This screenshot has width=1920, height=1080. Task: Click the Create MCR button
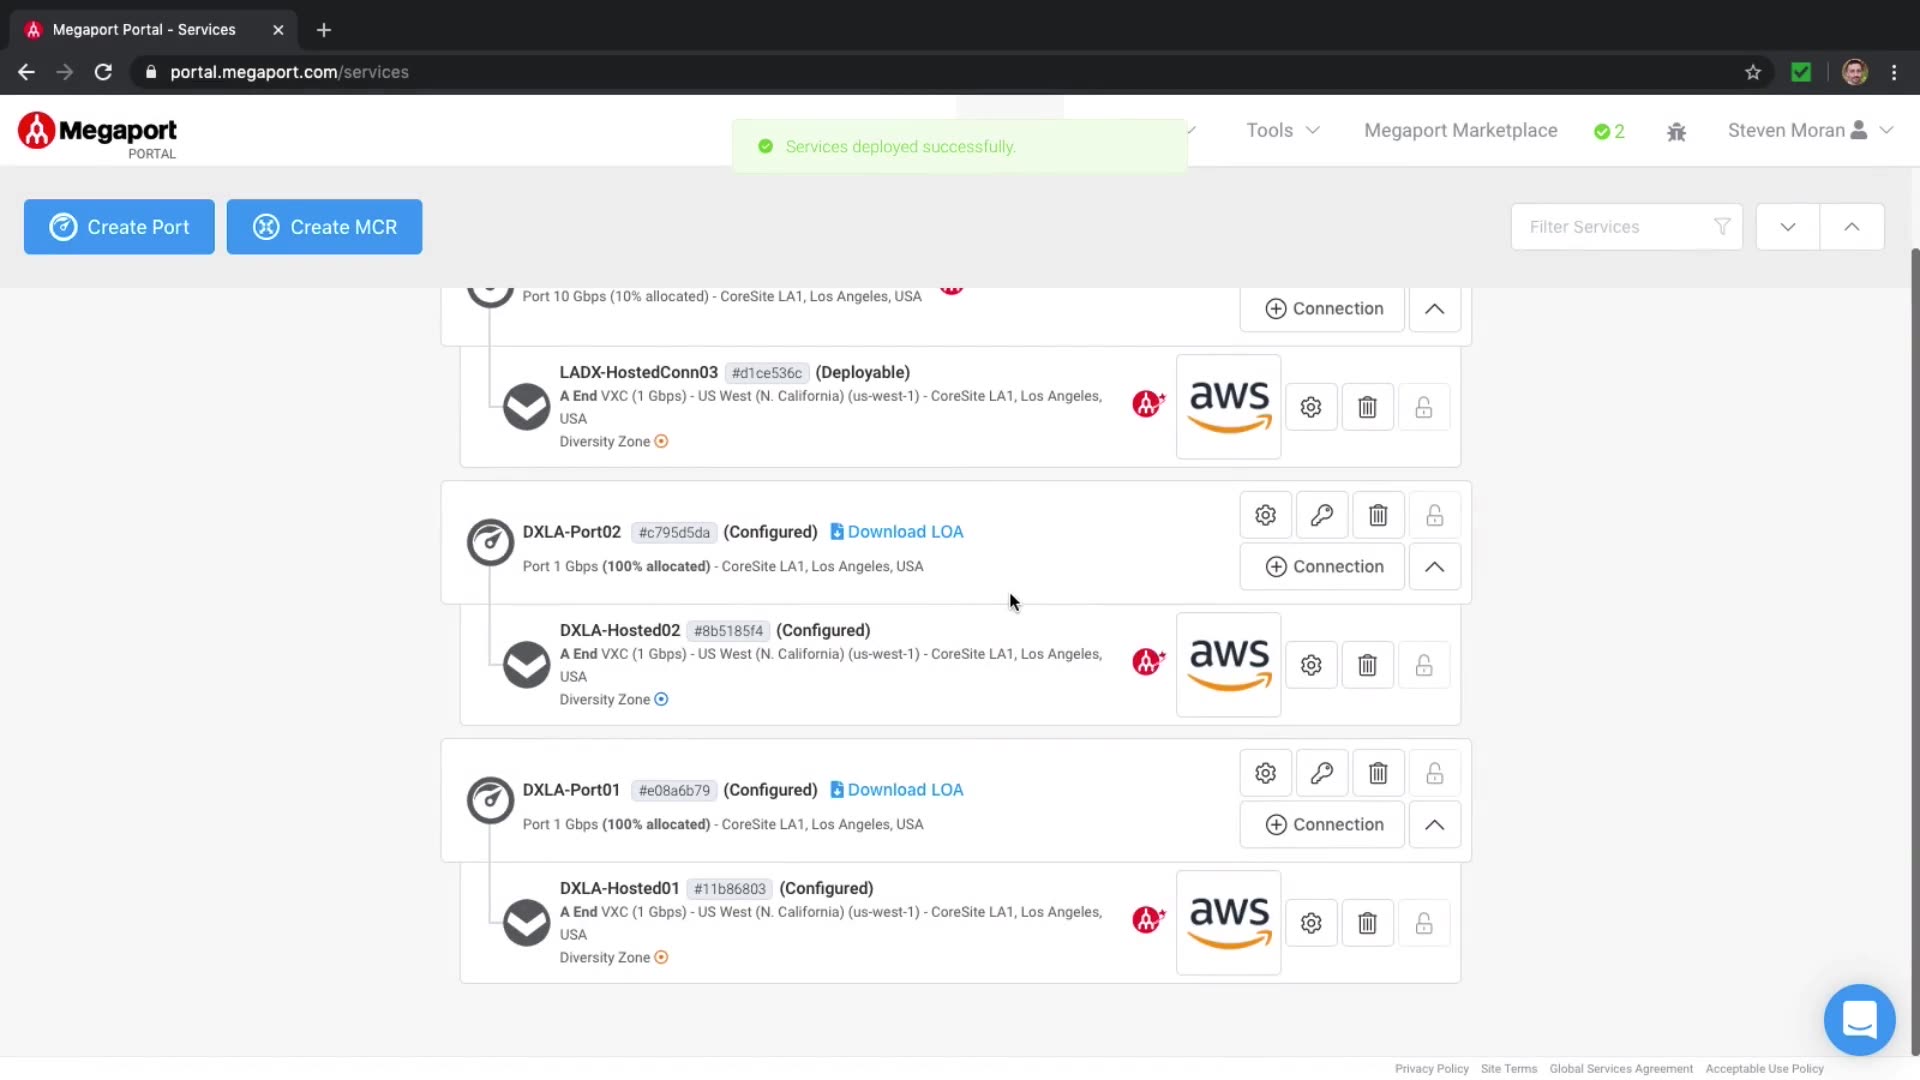click(x=324, y=227)
